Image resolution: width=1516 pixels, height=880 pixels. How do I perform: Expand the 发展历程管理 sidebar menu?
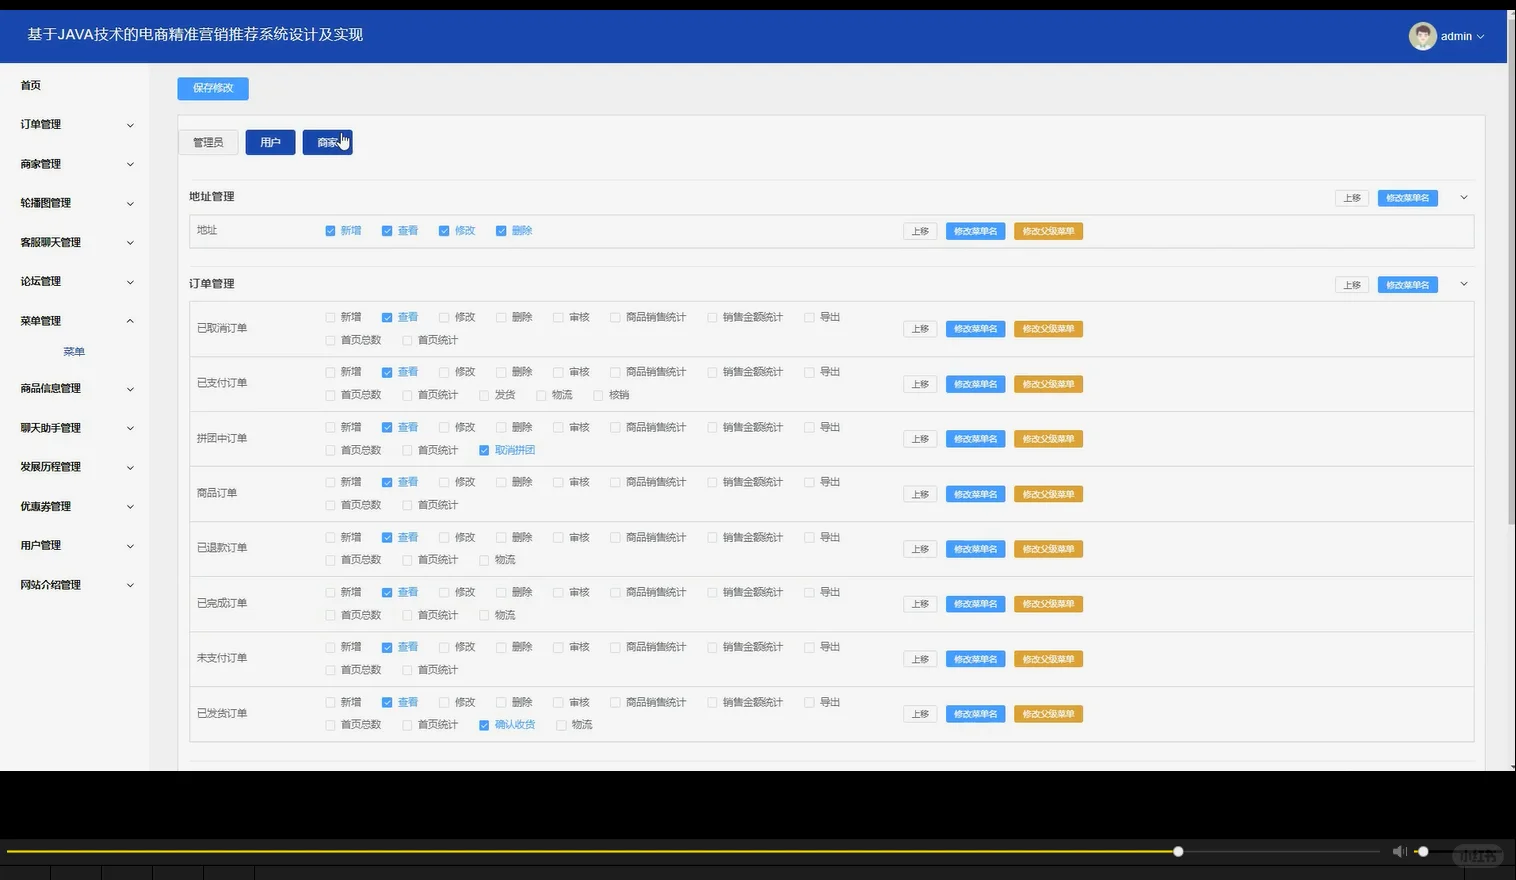[x=75, y=467]
